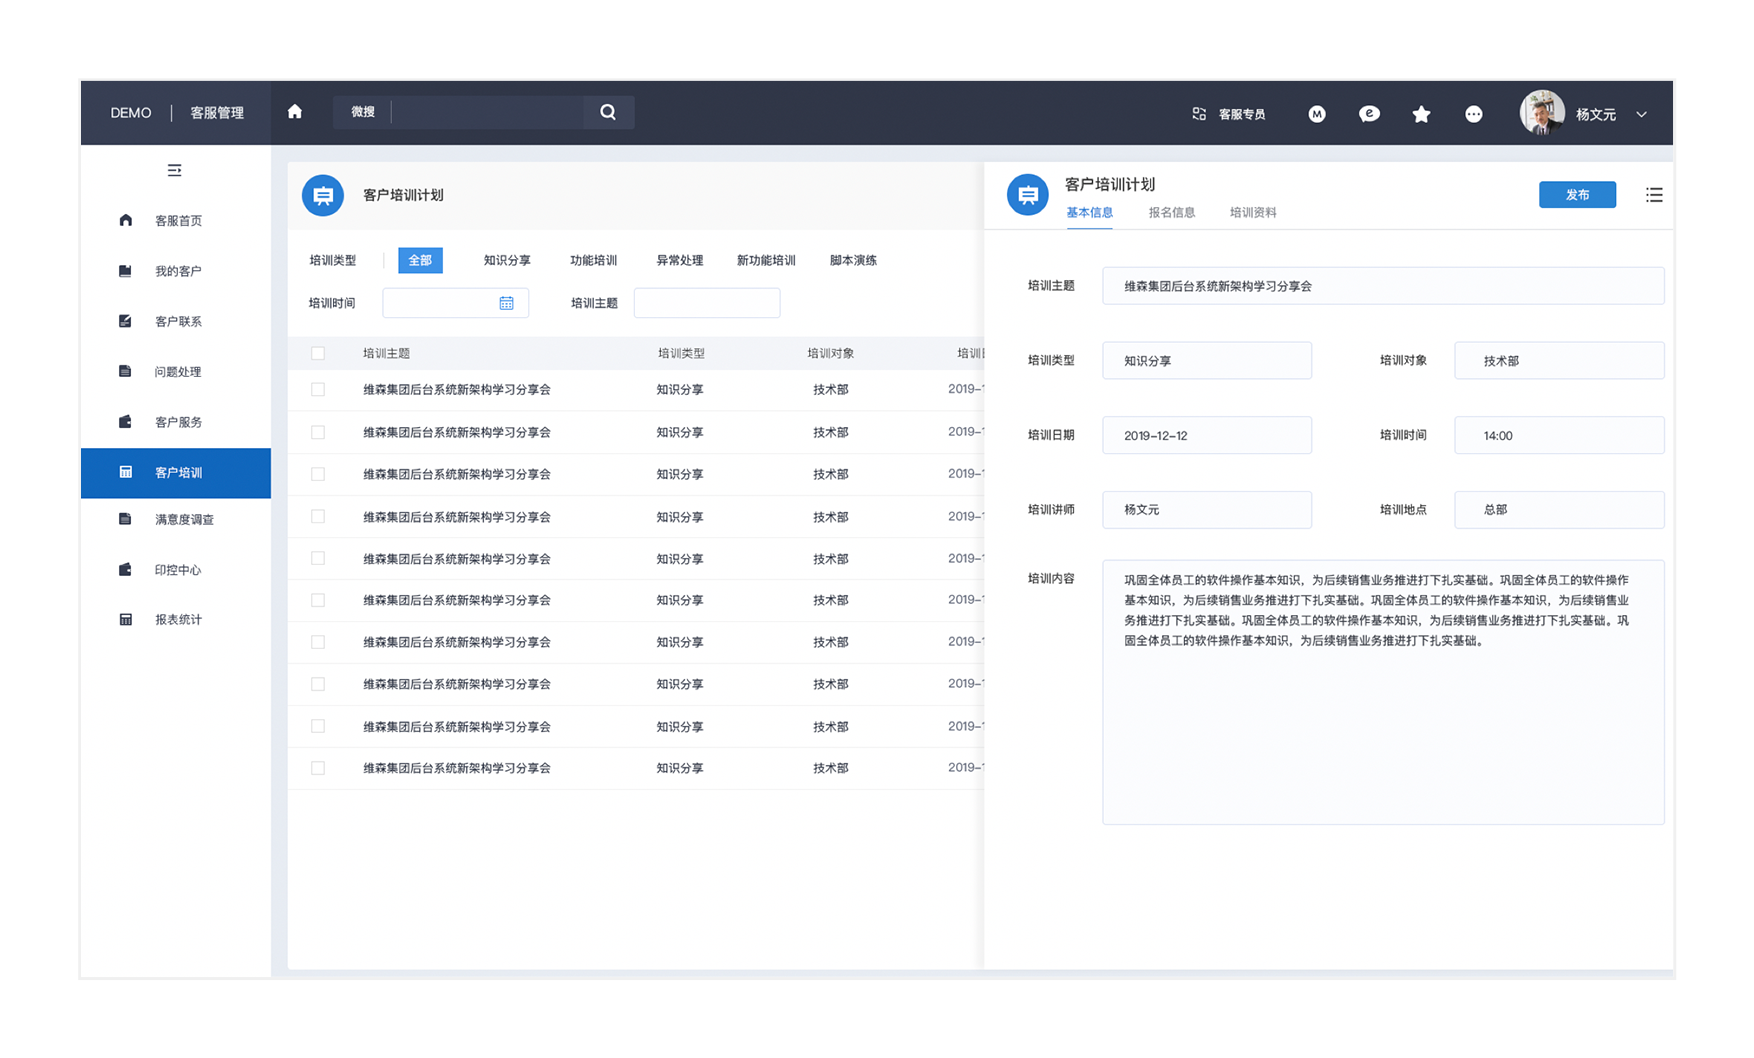Click the circular M icon in header
This screenshot has height=1058, width=1754.
coord(1317,114)
